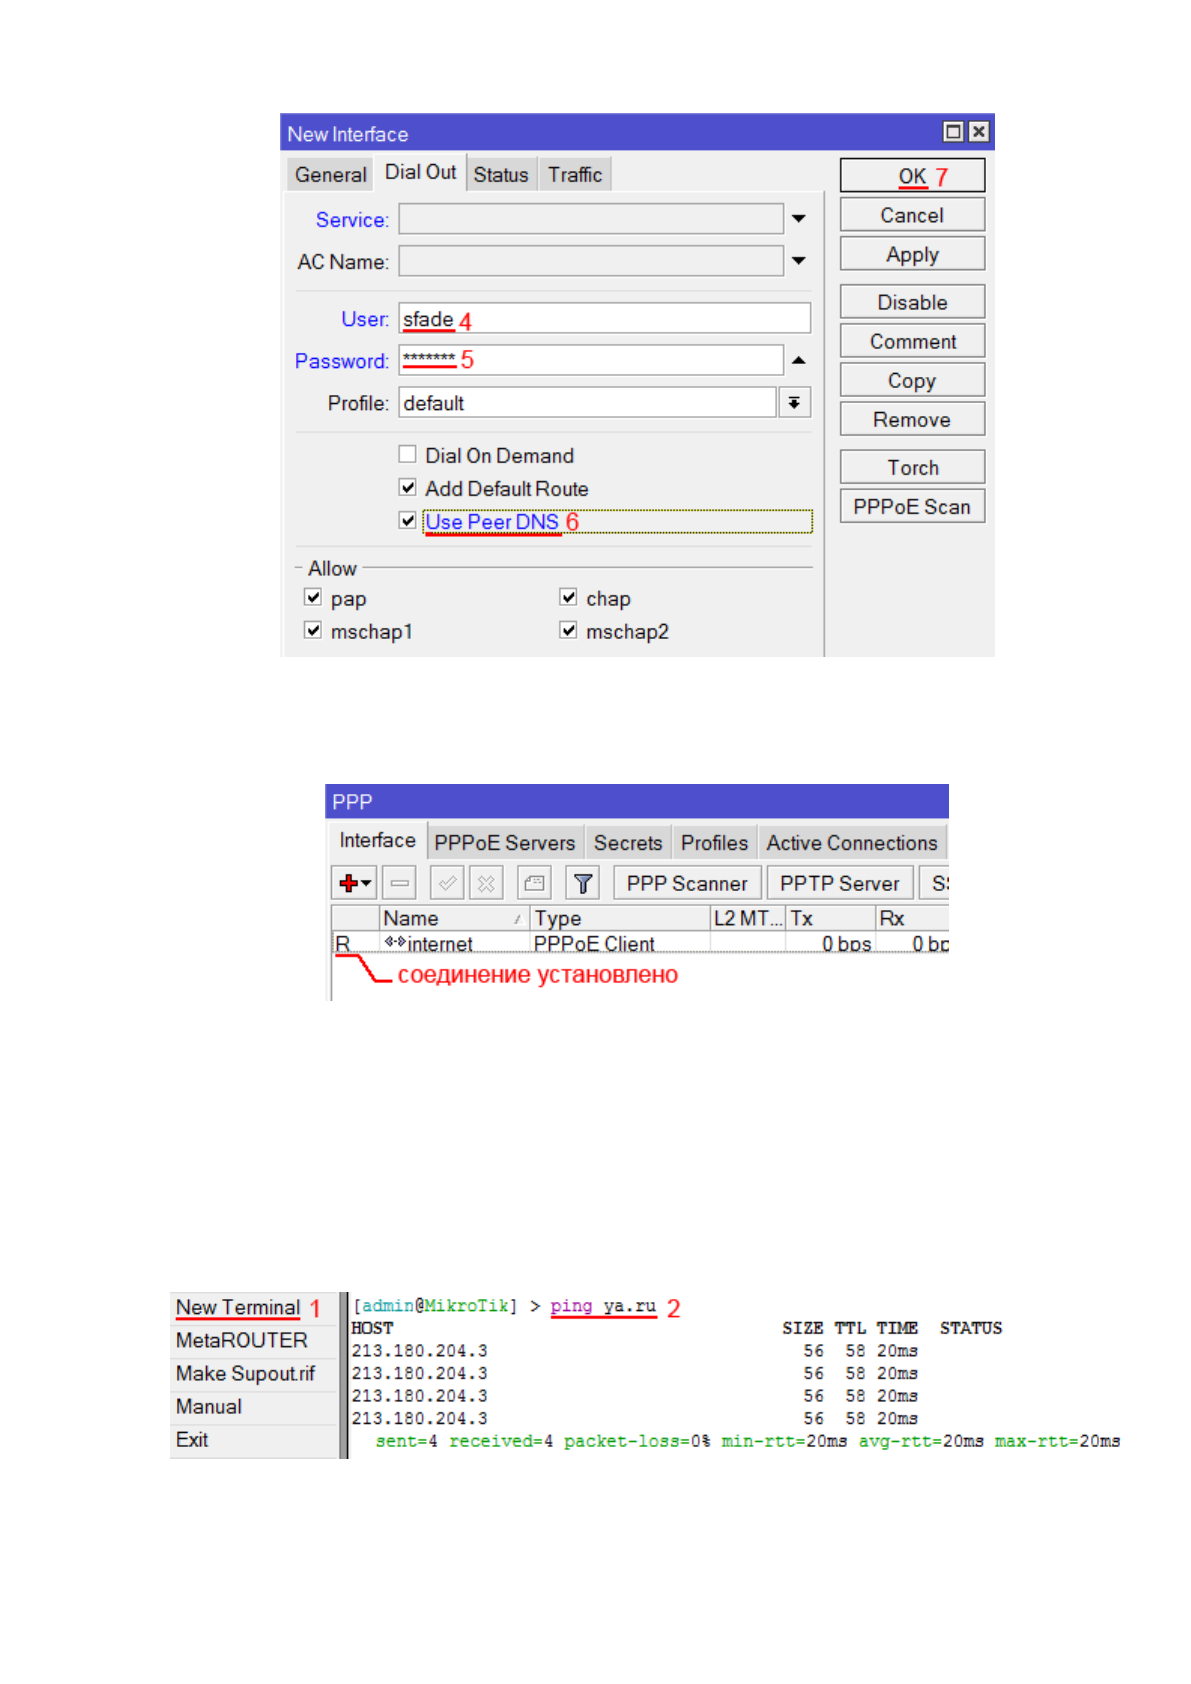Click the PPTP Server button
This screenshot has width=1191, height=1684.
click(x=840, y=883)
